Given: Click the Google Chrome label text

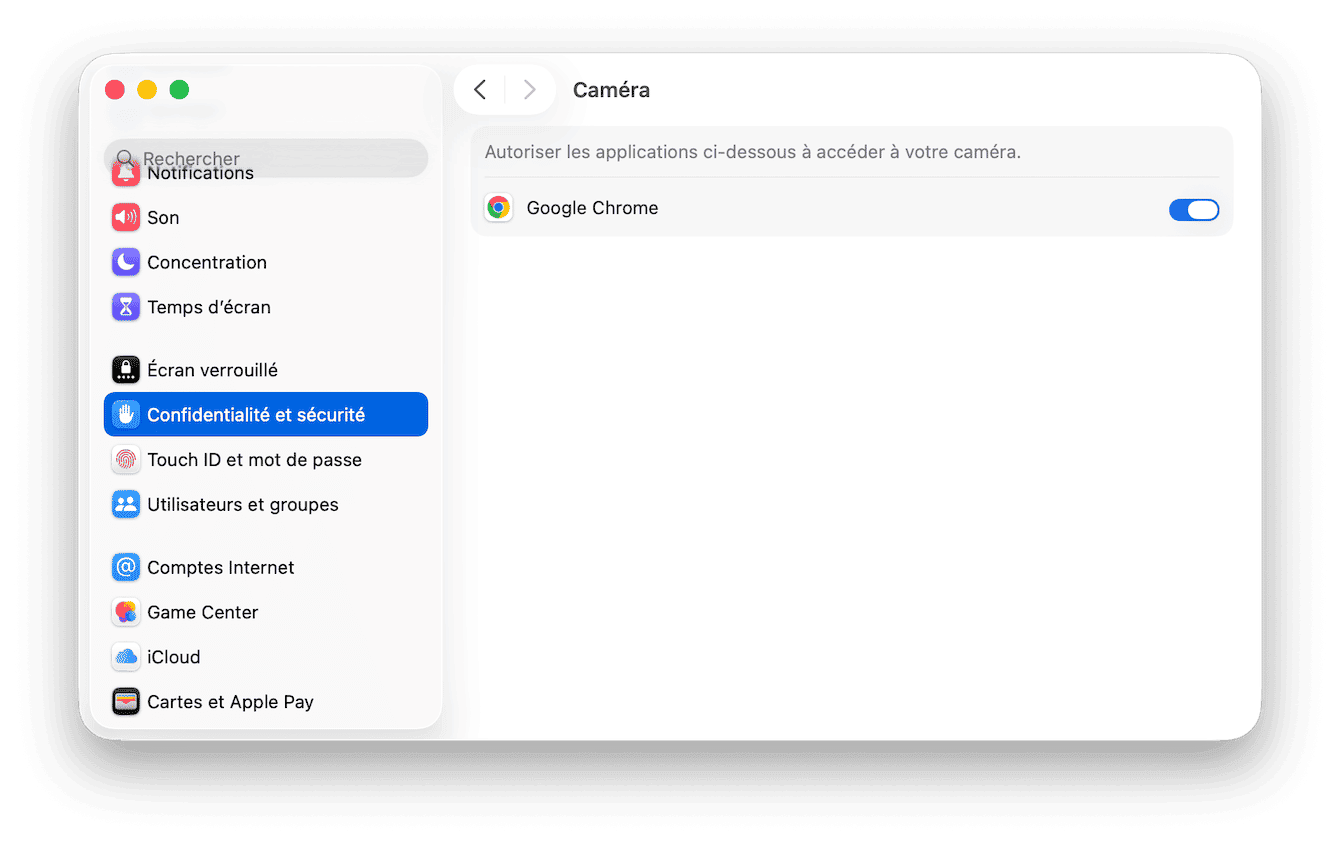Looking at the screenshot, I should [x=592, y=208].
